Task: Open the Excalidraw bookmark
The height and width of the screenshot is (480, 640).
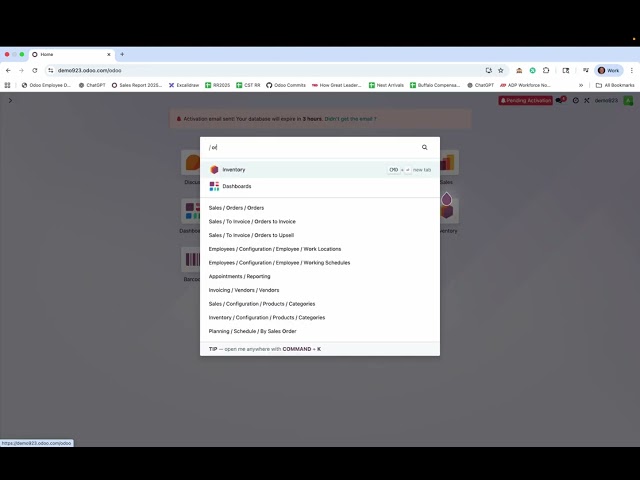Action: pyautogui.click(x=184, y=85)
